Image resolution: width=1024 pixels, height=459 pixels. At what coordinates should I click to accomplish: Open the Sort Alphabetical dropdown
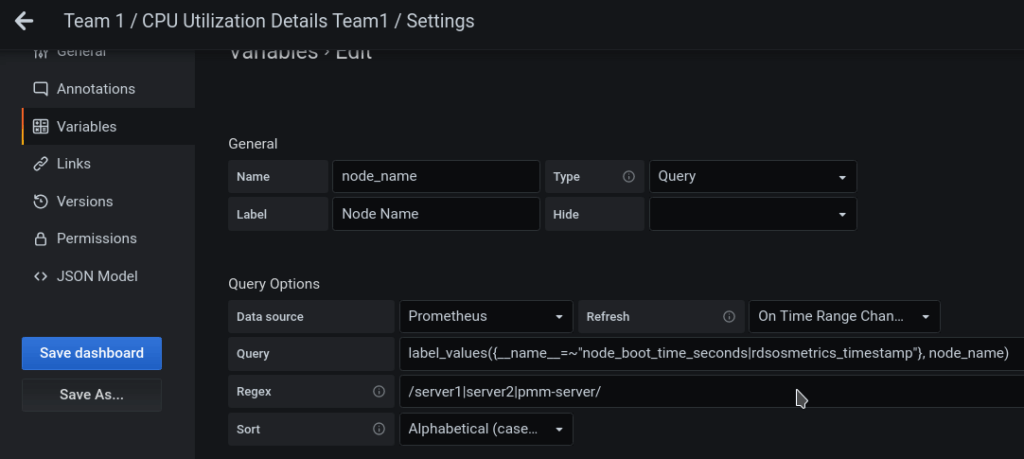486,429
